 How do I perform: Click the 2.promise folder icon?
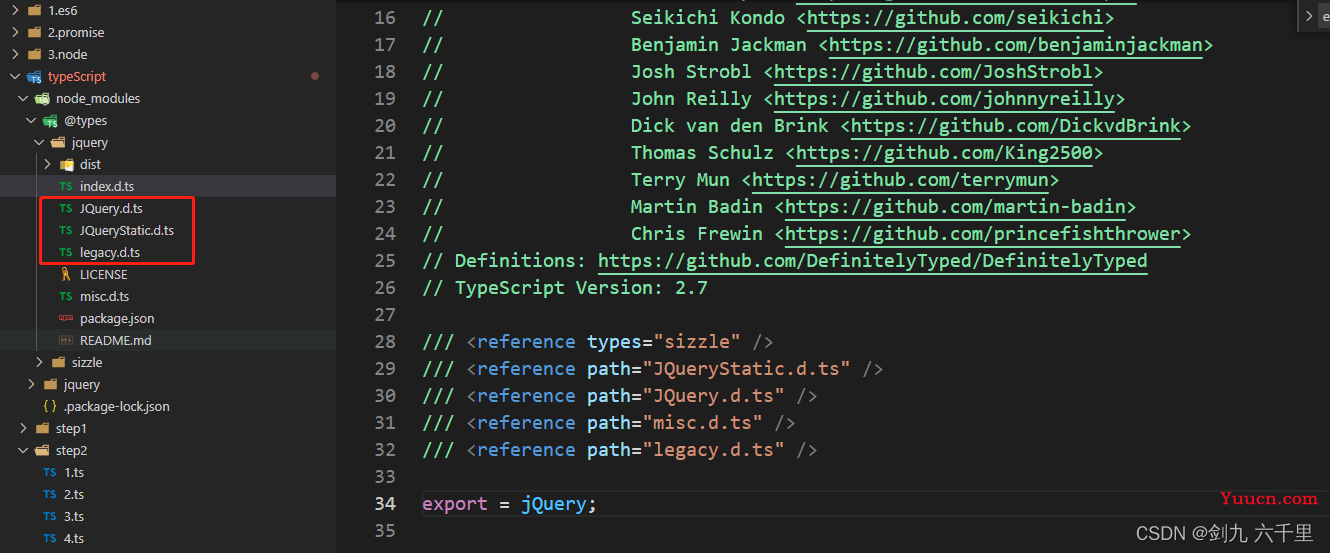[35, 32]
